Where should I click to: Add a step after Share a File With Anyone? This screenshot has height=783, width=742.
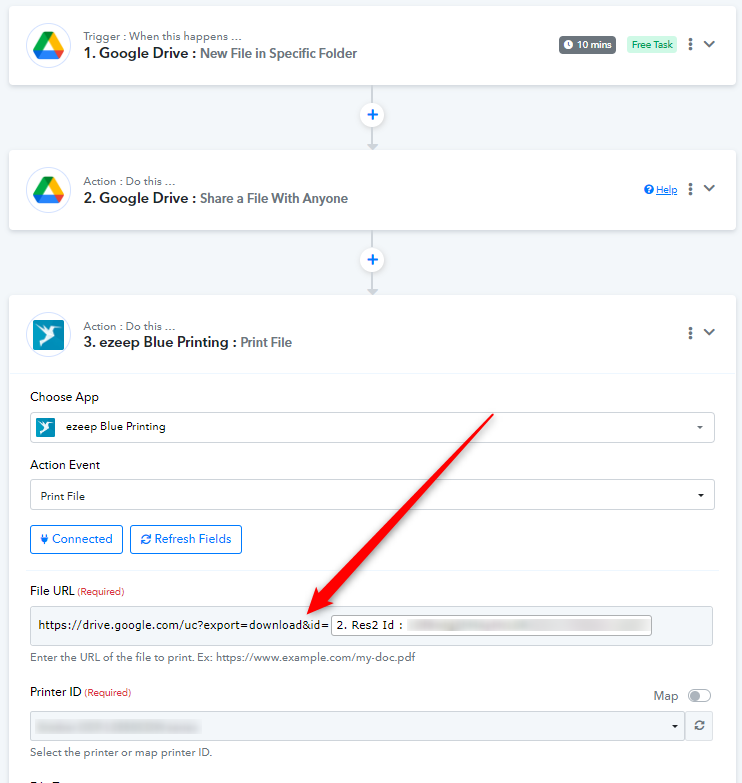(372, 260)
